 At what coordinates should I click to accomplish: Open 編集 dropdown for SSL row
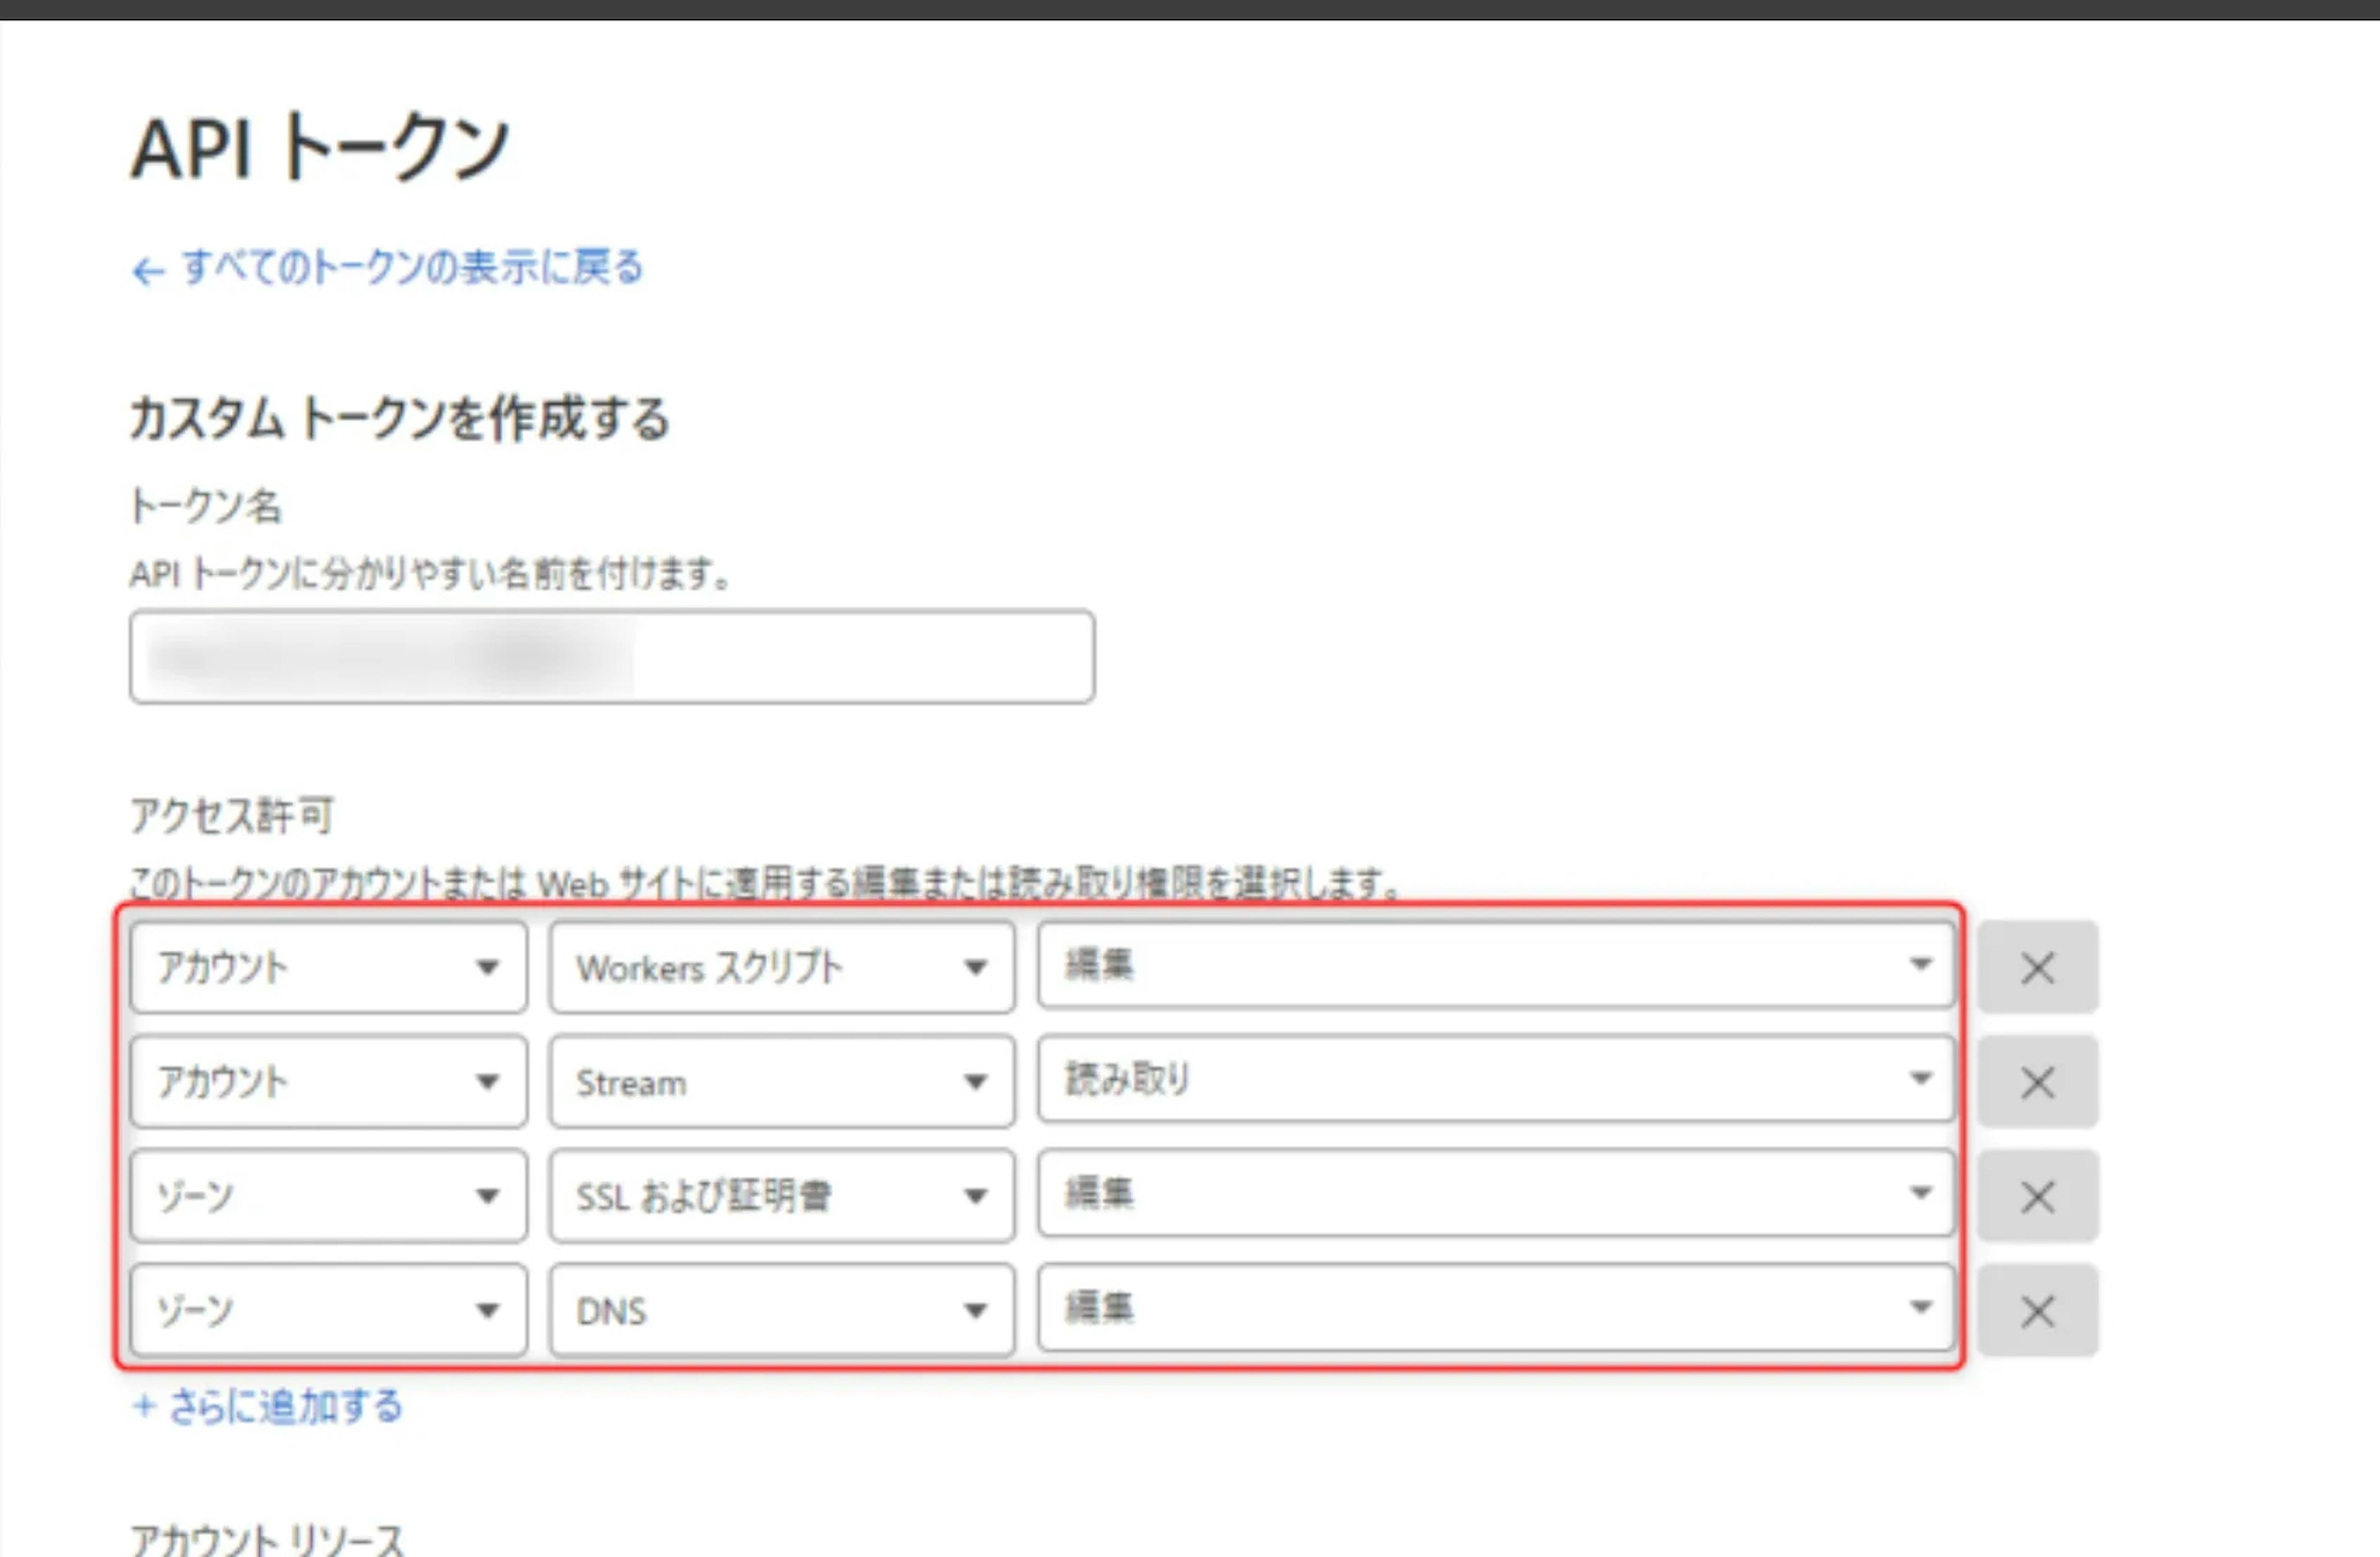click(1495, 1193)
